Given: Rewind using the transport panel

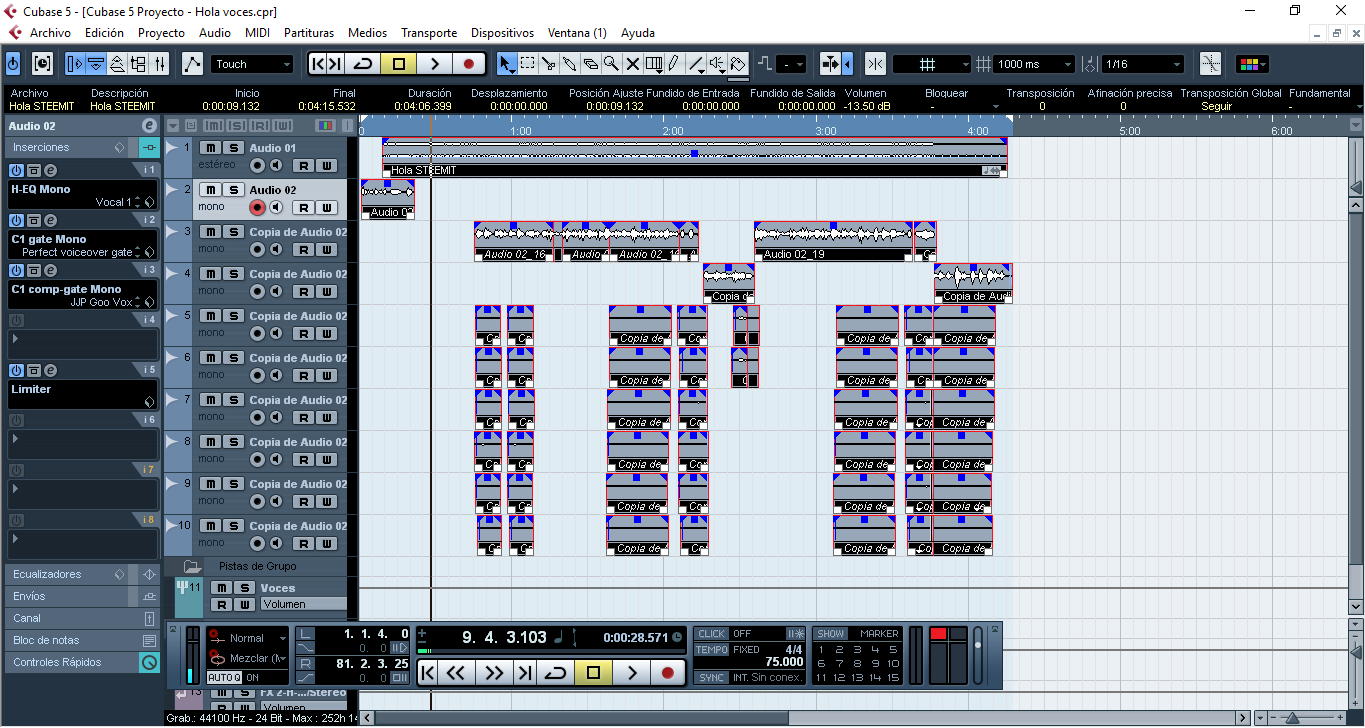Looking at the screenshot, I should coord(456,673).
